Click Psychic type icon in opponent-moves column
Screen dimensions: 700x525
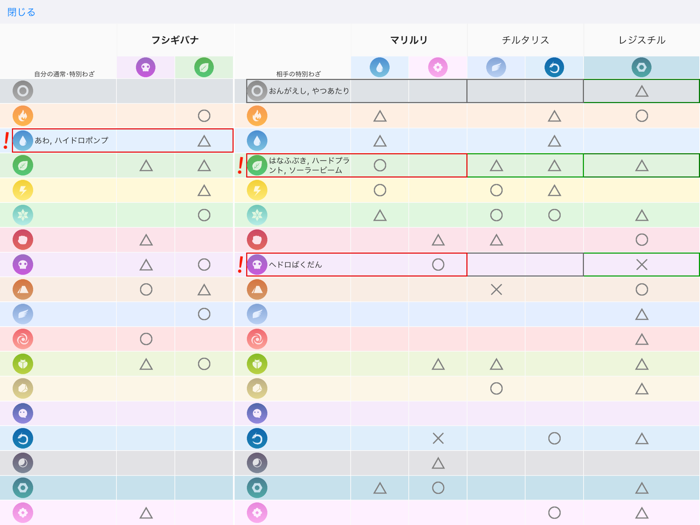[x=257, y=339]
